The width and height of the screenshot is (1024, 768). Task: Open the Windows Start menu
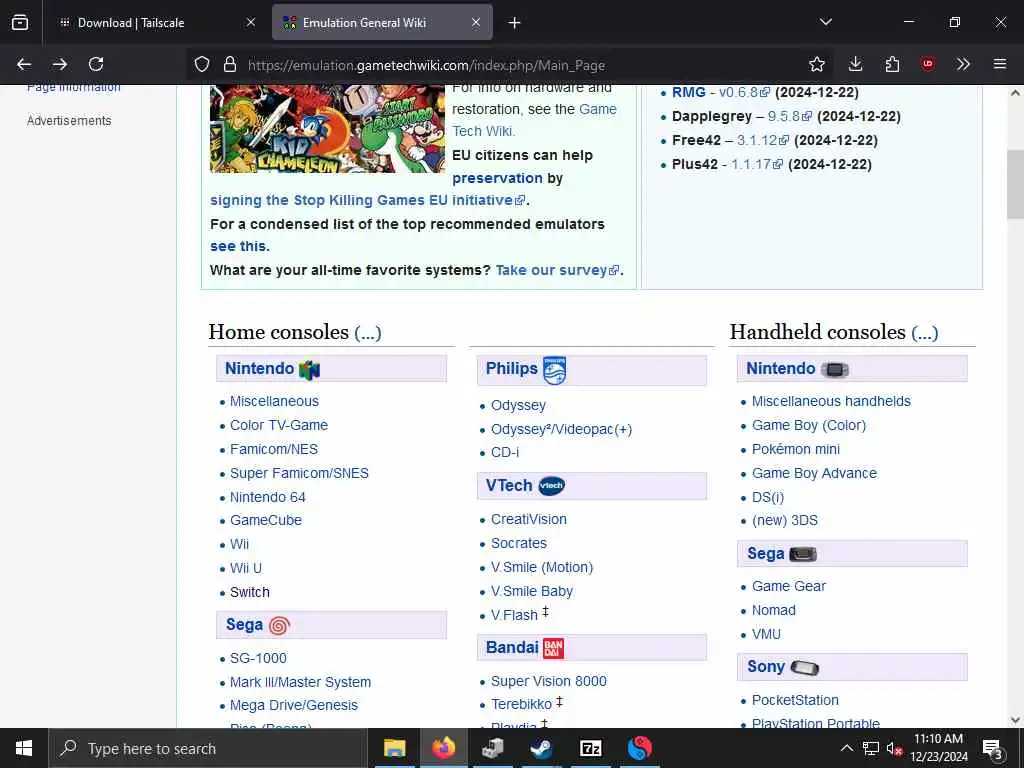[x=24, y=748]
